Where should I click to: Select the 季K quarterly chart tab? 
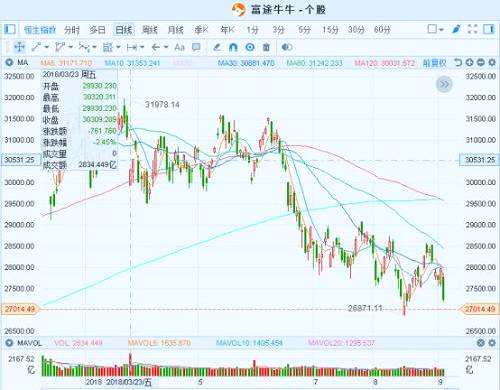click(201, 30)
